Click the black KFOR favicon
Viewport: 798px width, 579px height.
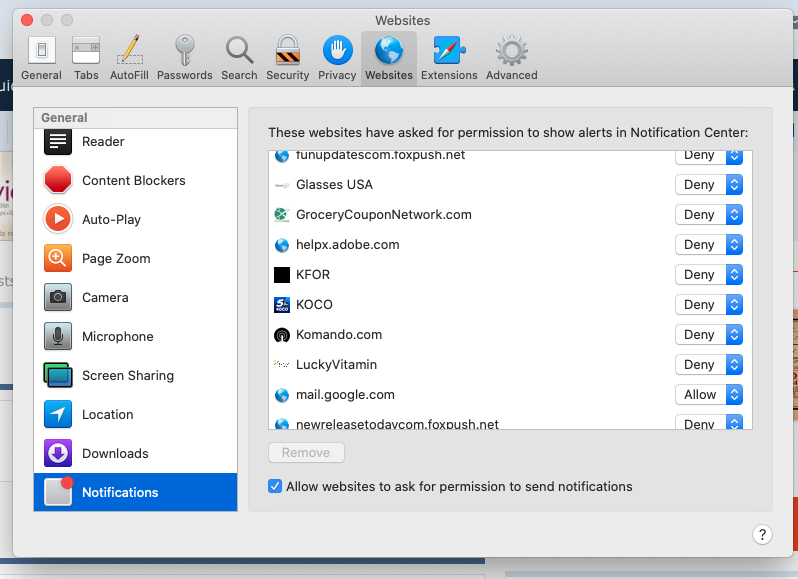(282, 275)
